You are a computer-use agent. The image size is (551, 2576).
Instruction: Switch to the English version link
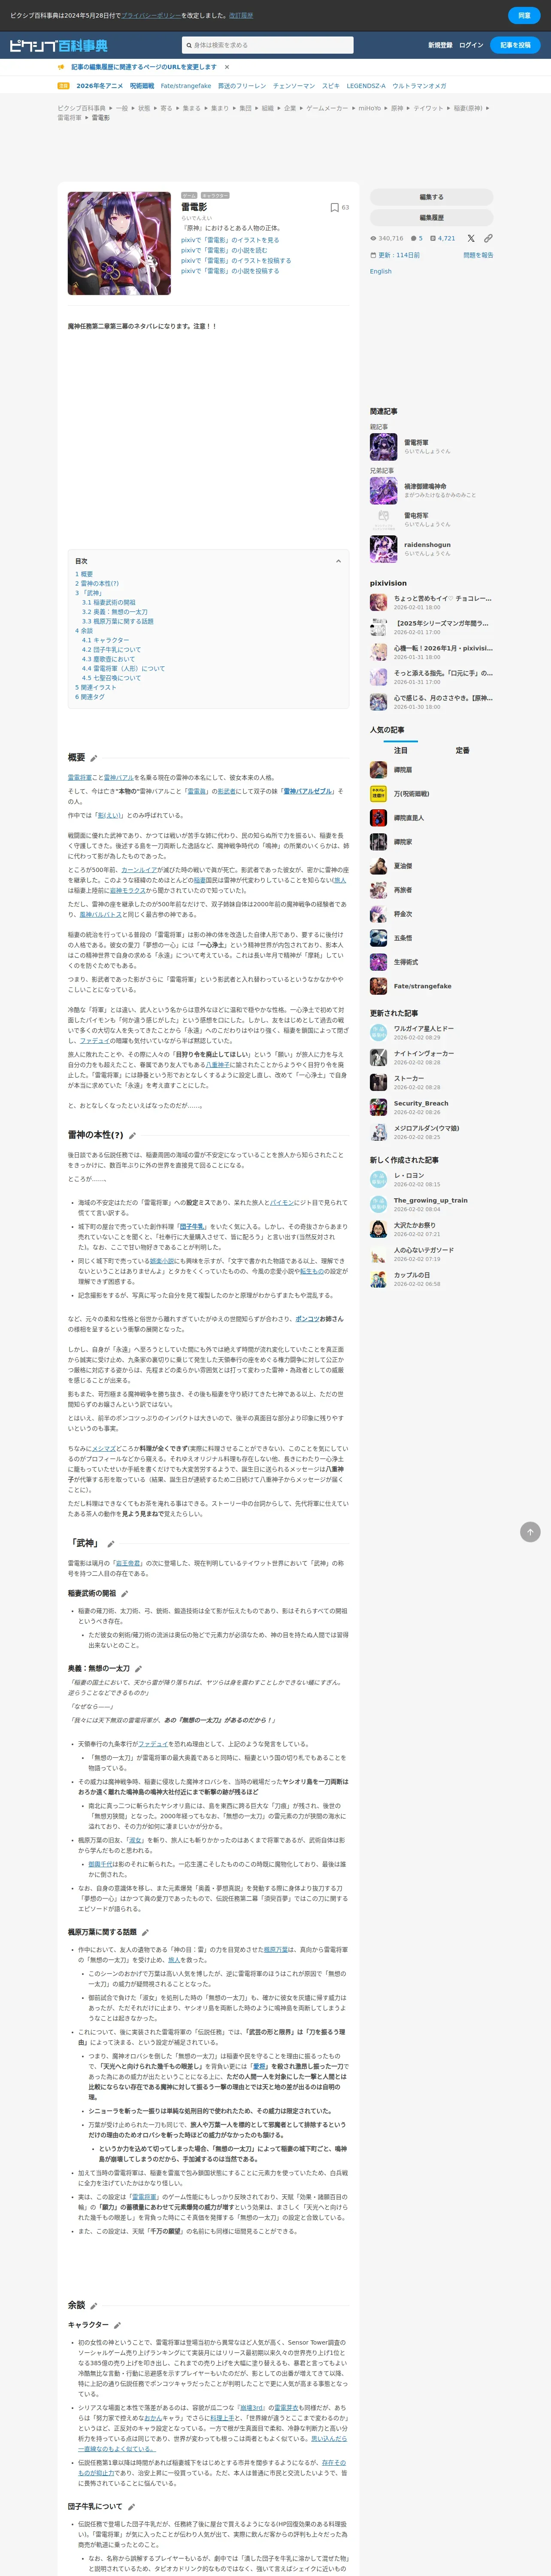[x=381, y=271]
